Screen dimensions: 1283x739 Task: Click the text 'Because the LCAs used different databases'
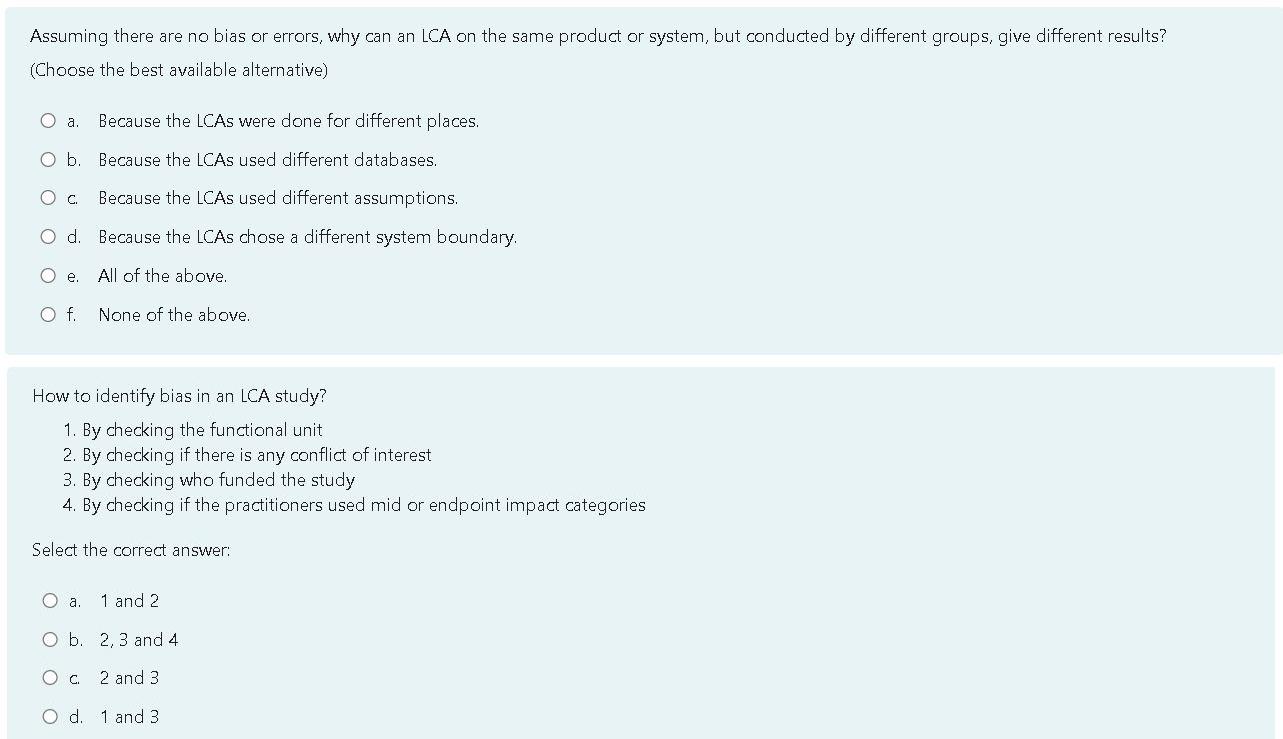[x=266, y=159]
